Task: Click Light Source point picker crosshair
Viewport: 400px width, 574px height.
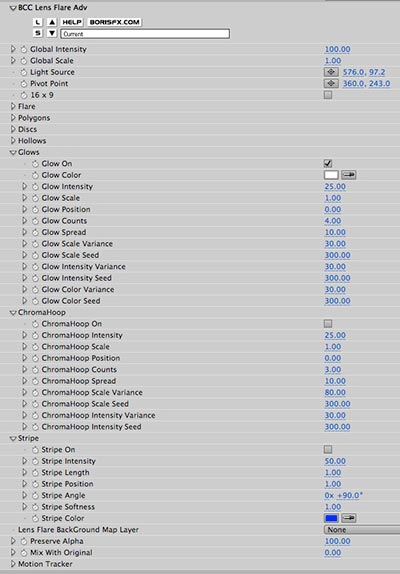Action: click(331, 72)
